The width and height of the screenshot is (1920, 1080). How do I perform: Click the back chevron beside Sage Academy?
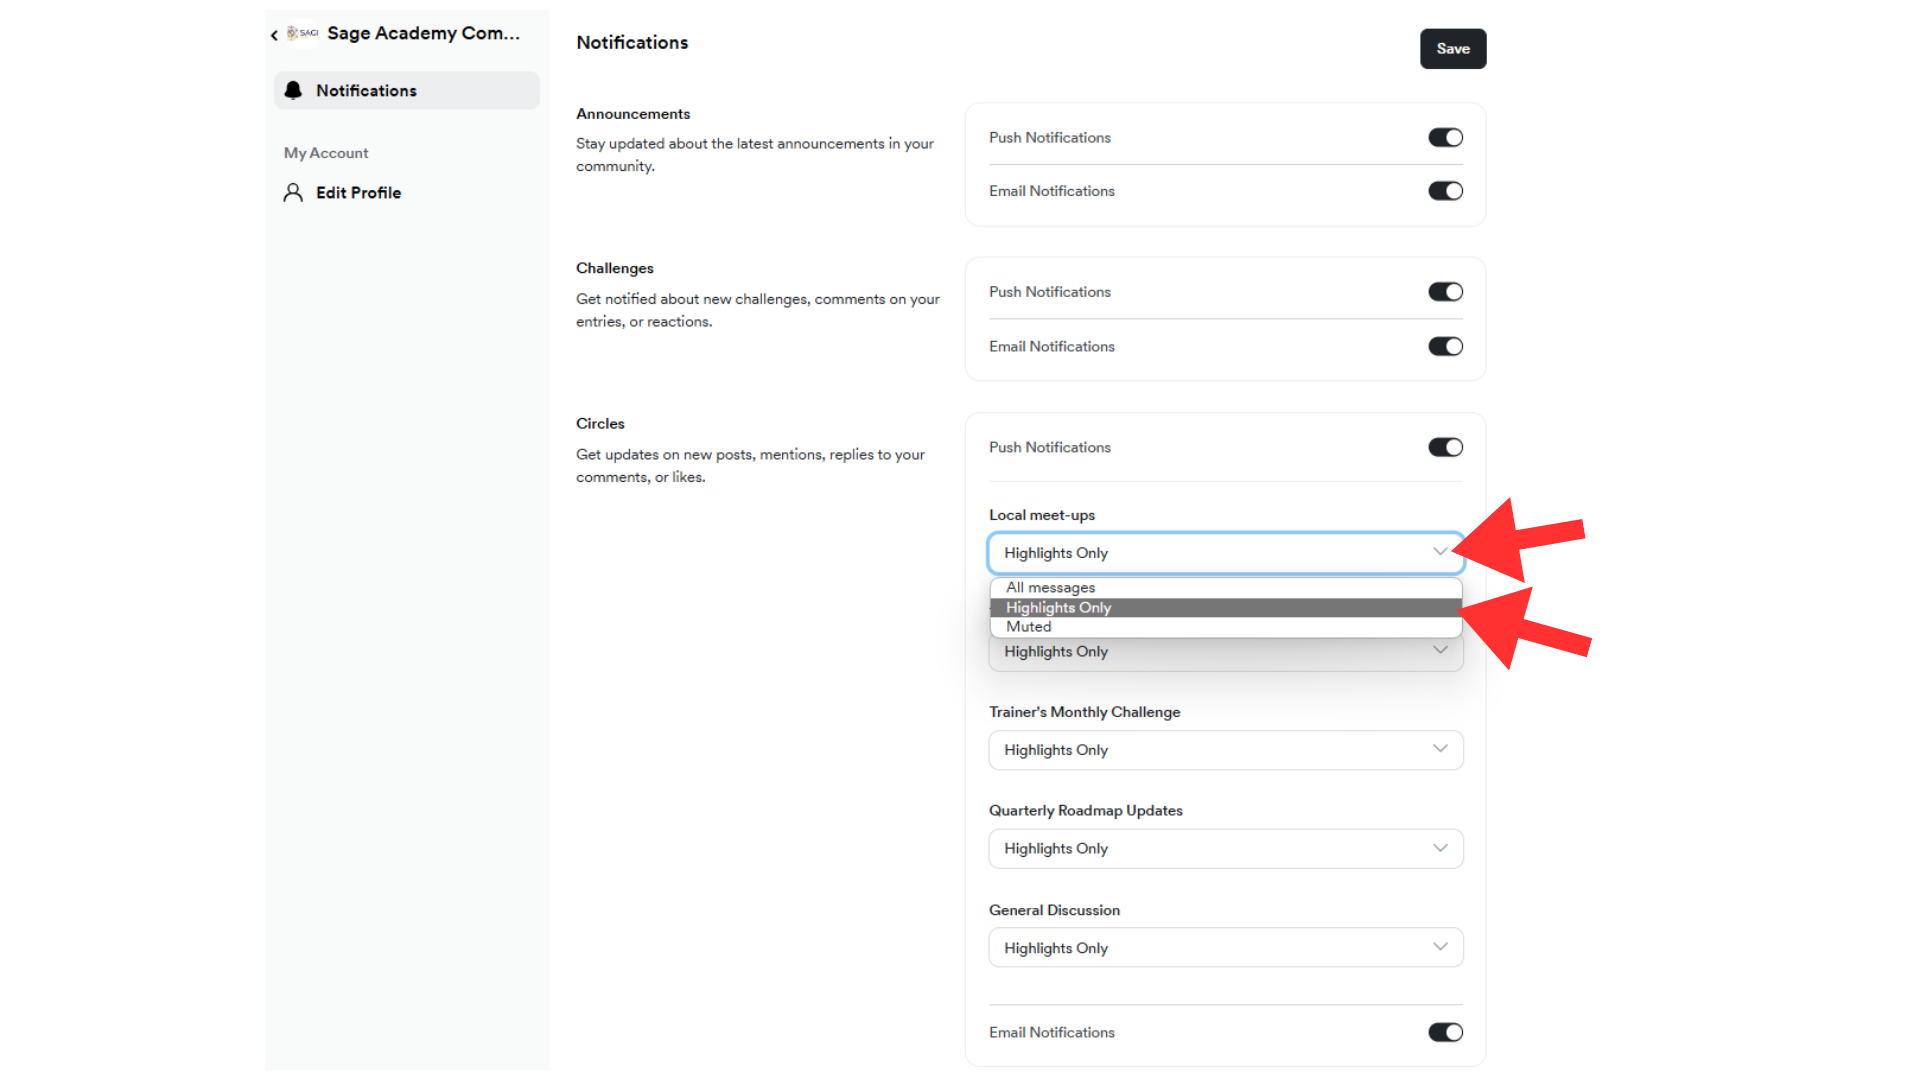coord(274,35)
